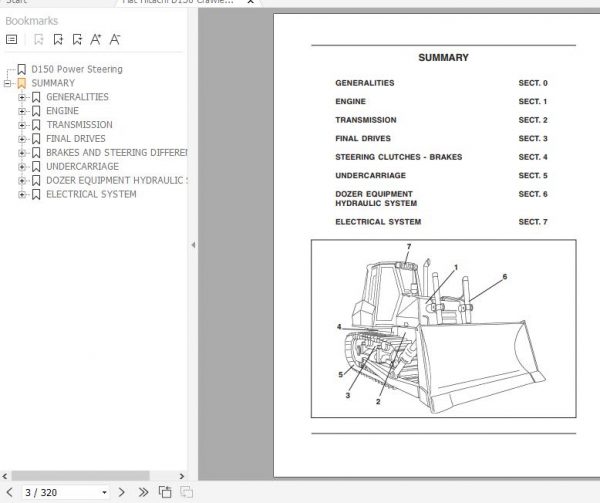Expand the ELECTRICAL SYSTEM bookmark node
Screen dimensions: 600x503
22,194
